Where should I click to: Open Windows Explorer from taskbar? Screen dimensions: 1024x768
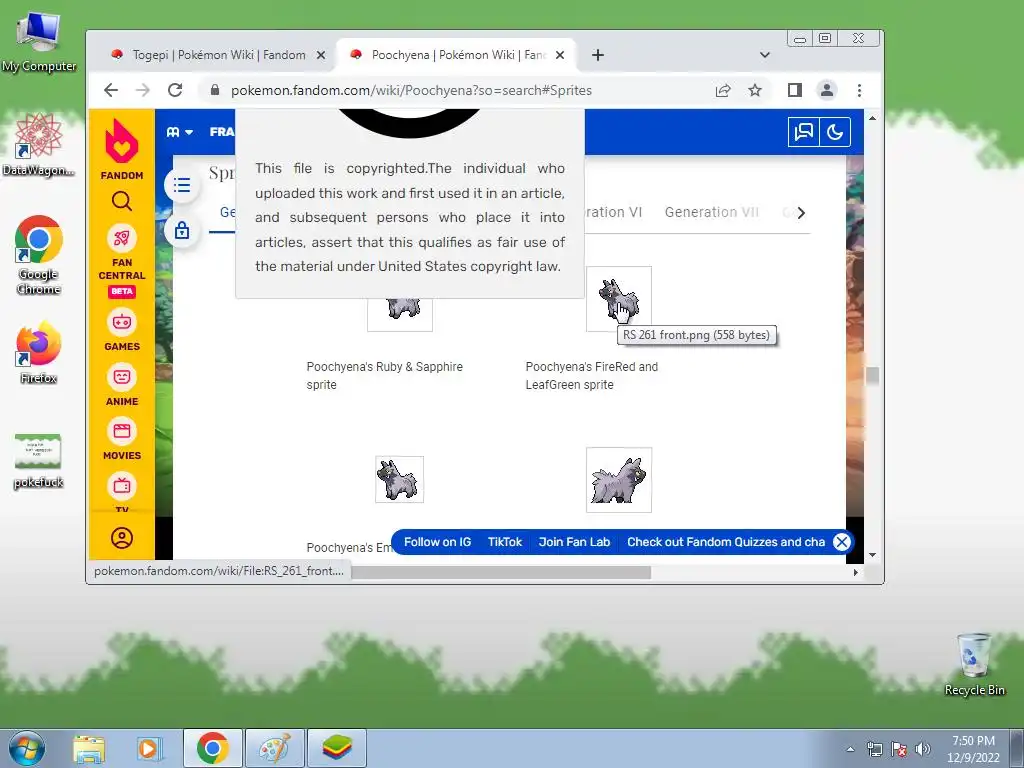tap(89, 748)
